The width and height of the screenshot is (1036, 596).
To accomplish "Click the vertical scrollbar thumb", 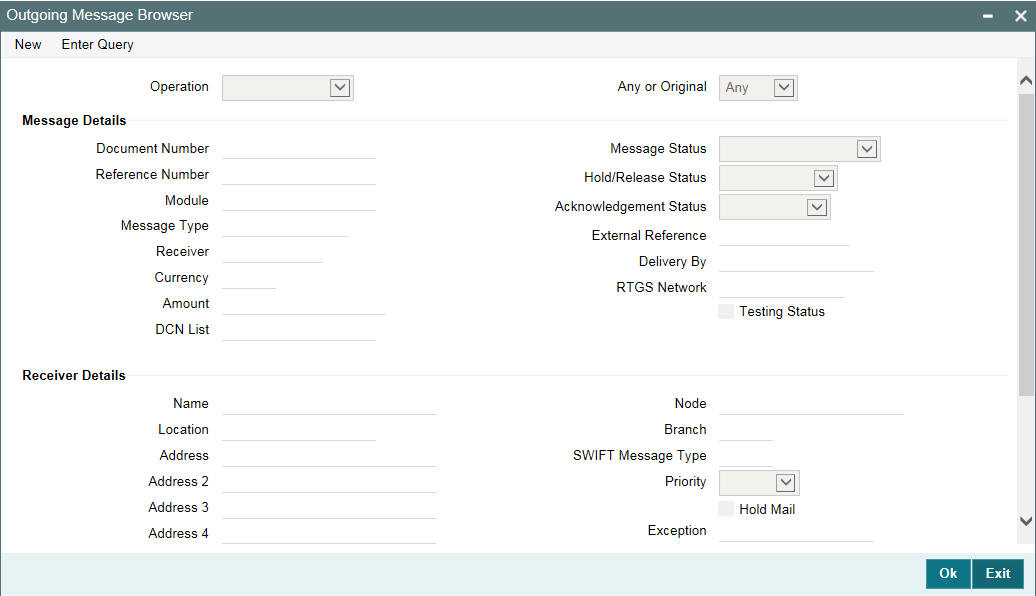I will click(x=1026, y=244).
